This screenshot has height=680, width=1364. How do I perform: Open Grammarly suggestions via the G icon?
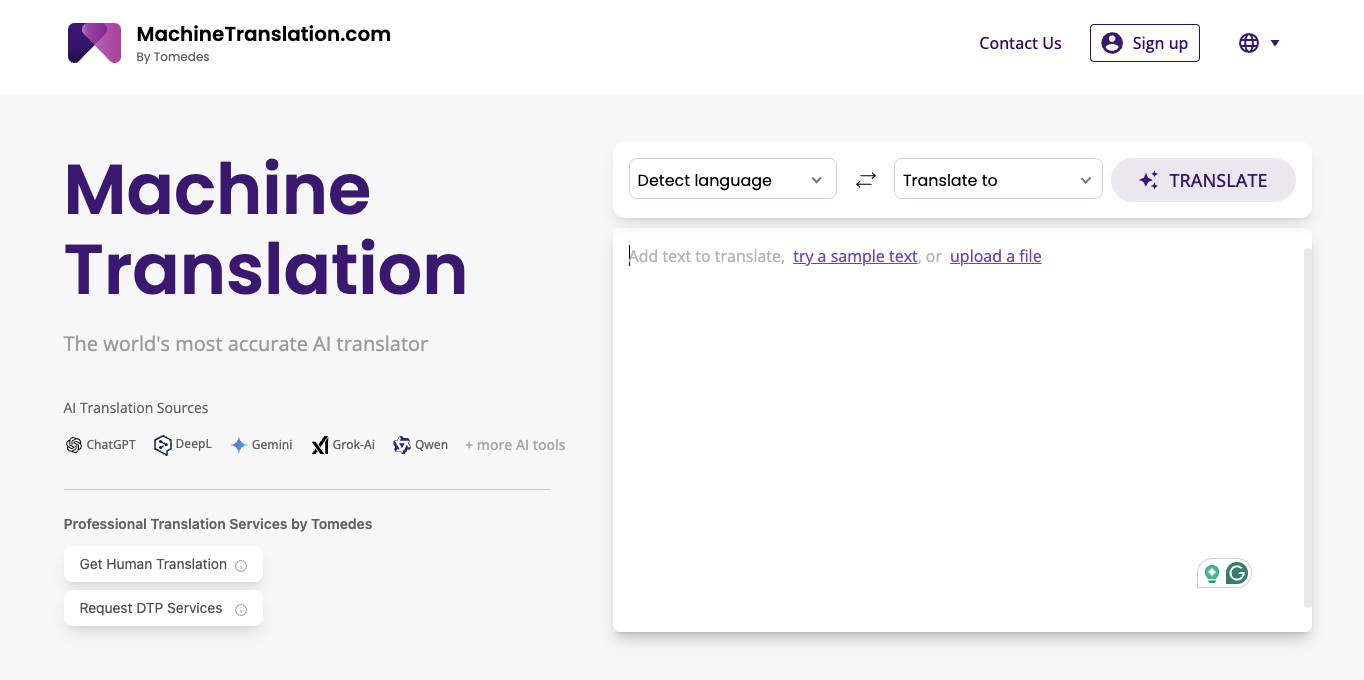[x=1236, y=573]
